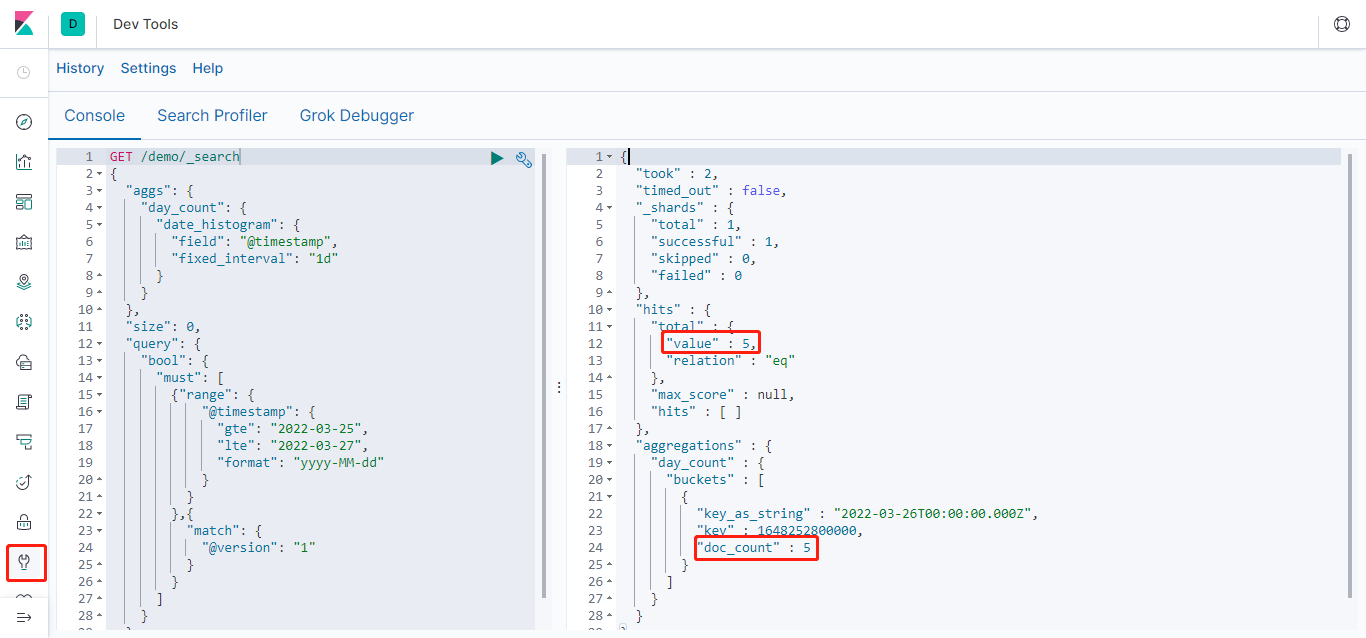Open Dev Tools wrench icon in sidebar
This screenshot has width=1366, height=638.
click(24, 562)
